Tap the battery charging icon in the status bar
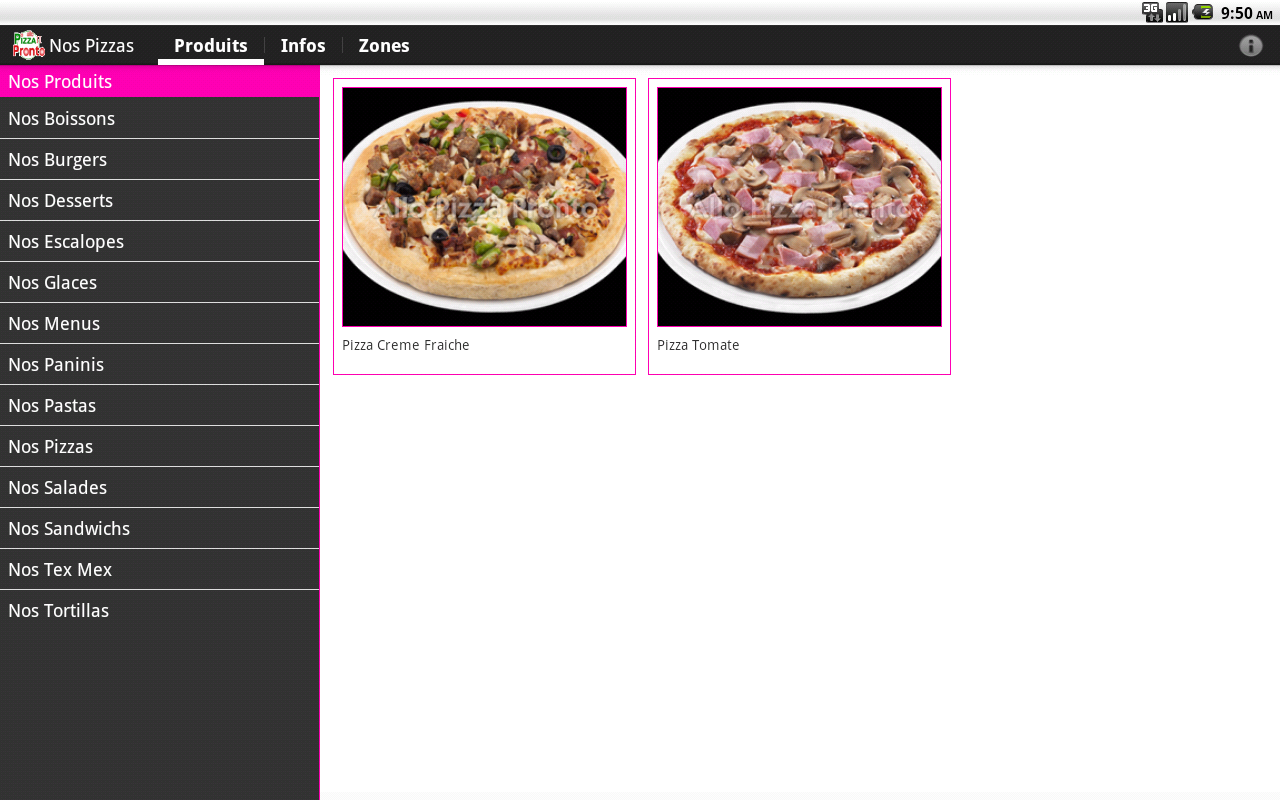 tap(1203, 12)
